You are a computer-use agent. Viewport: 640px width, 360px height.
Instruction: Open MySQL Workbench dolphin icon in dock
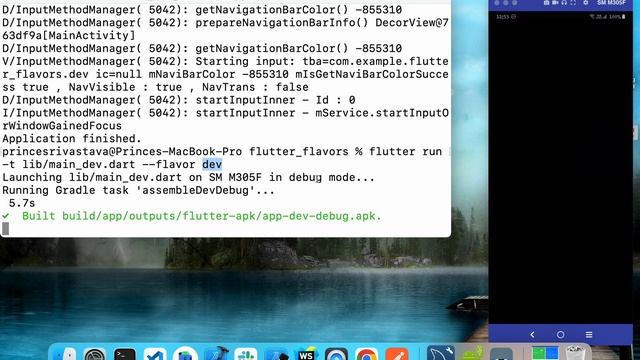pos(441,353)
